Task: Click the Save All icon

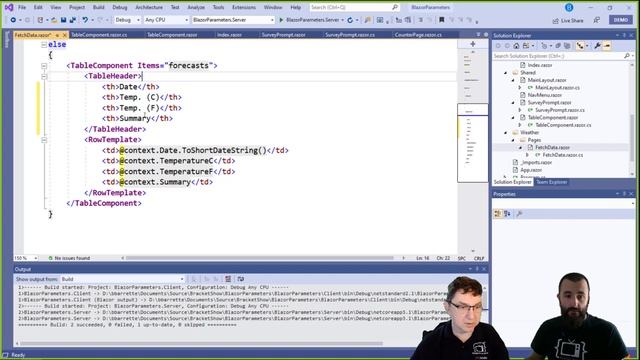Action: (x=72, y=20)
